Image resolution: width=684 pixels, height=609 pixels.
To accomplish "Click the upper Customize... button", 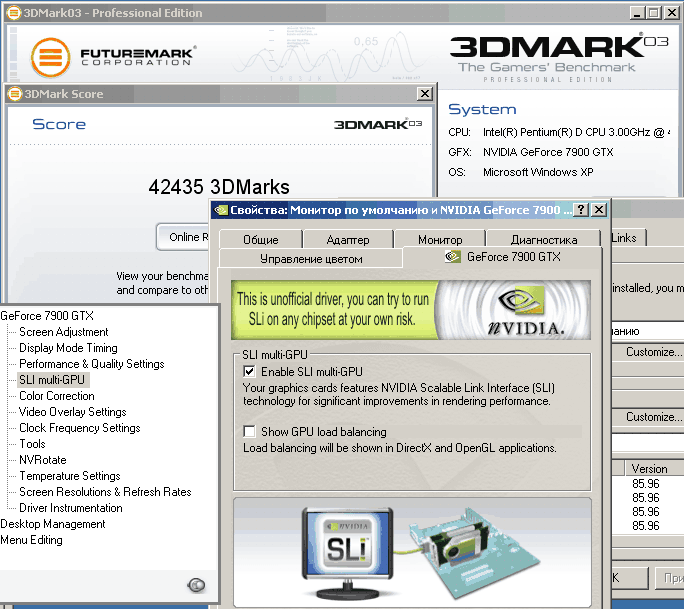I will point(648,352).
